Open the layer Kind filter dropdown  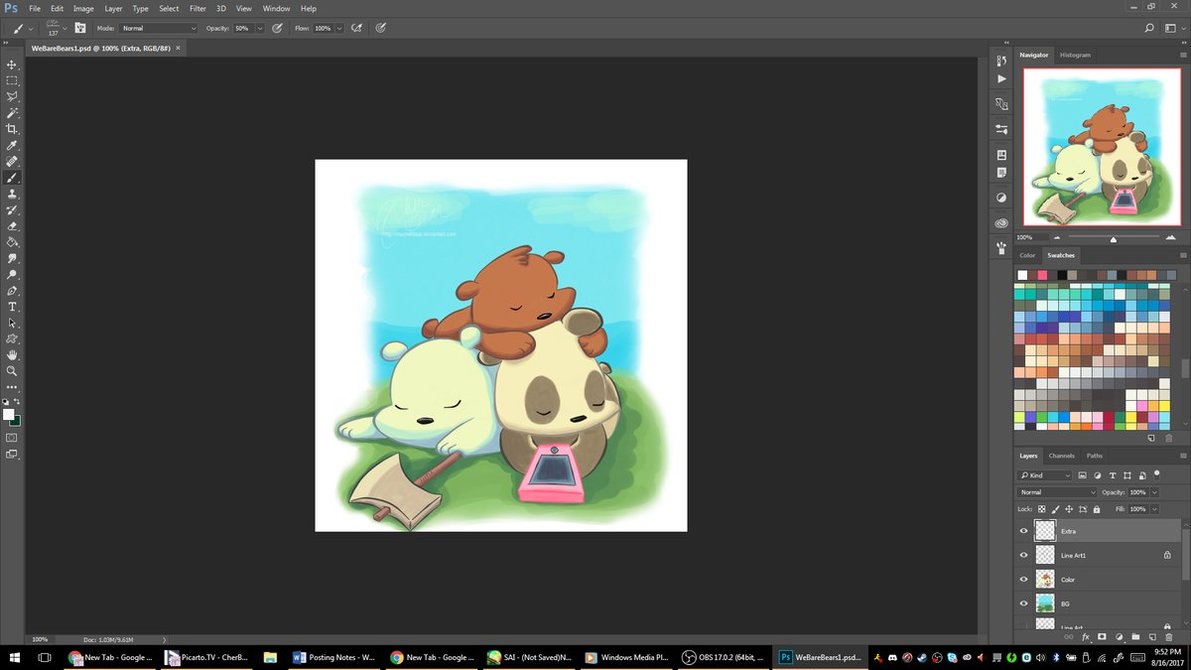click(x=1045, y=475)
